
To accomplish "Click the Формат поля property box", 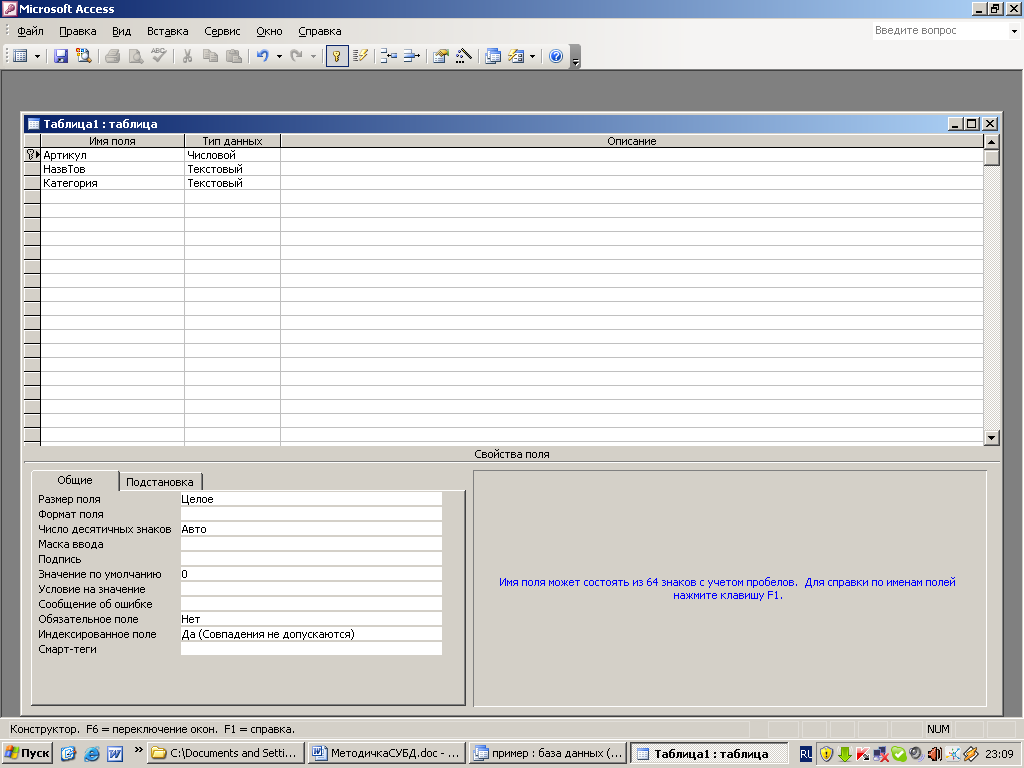I will 311,514.
